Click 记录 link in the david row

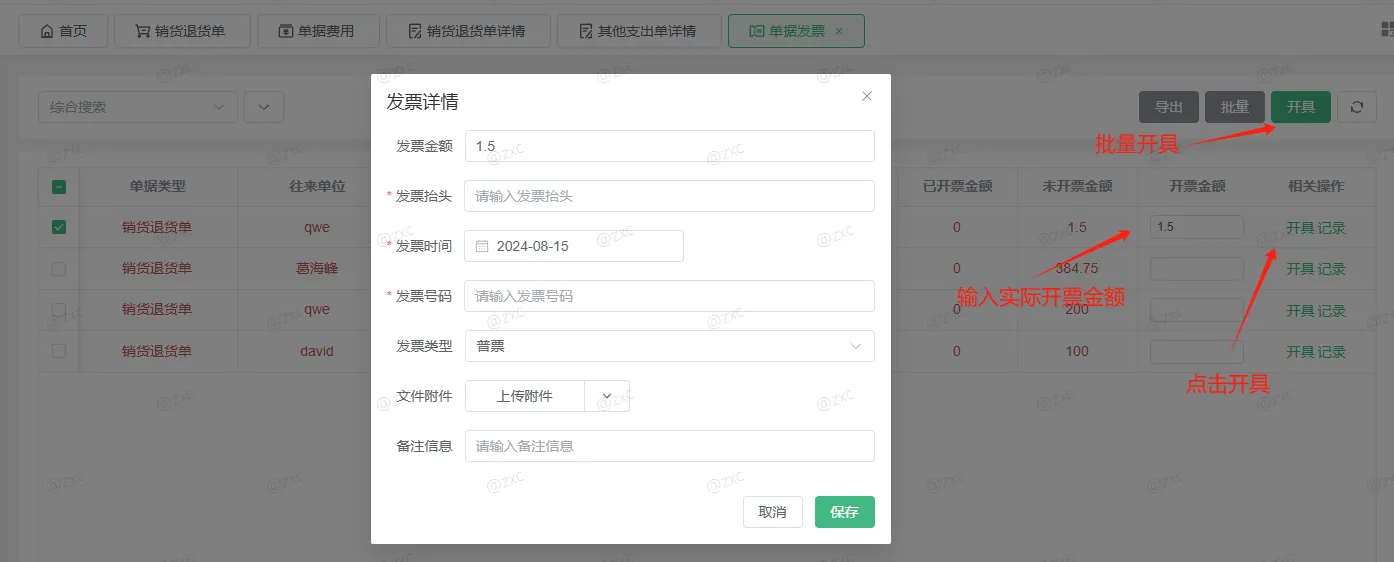pos(1332,352)
